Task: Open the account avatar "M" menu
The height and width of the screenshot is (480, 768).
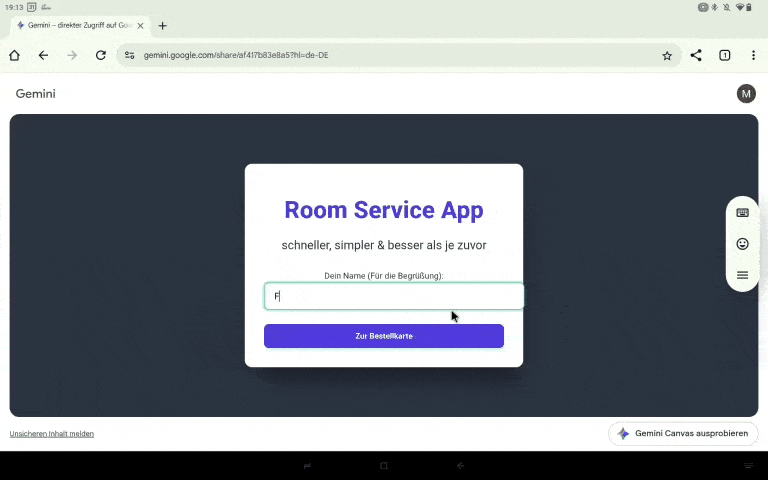Action: coord(746,94)
